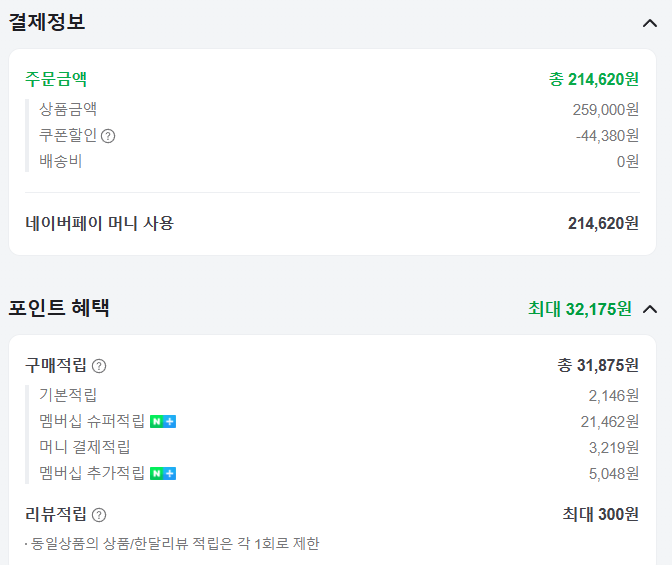Click the 총 214,620원 order total
Image resolution: width=672 pixels, height=565 pixels.
pos(593,79)
